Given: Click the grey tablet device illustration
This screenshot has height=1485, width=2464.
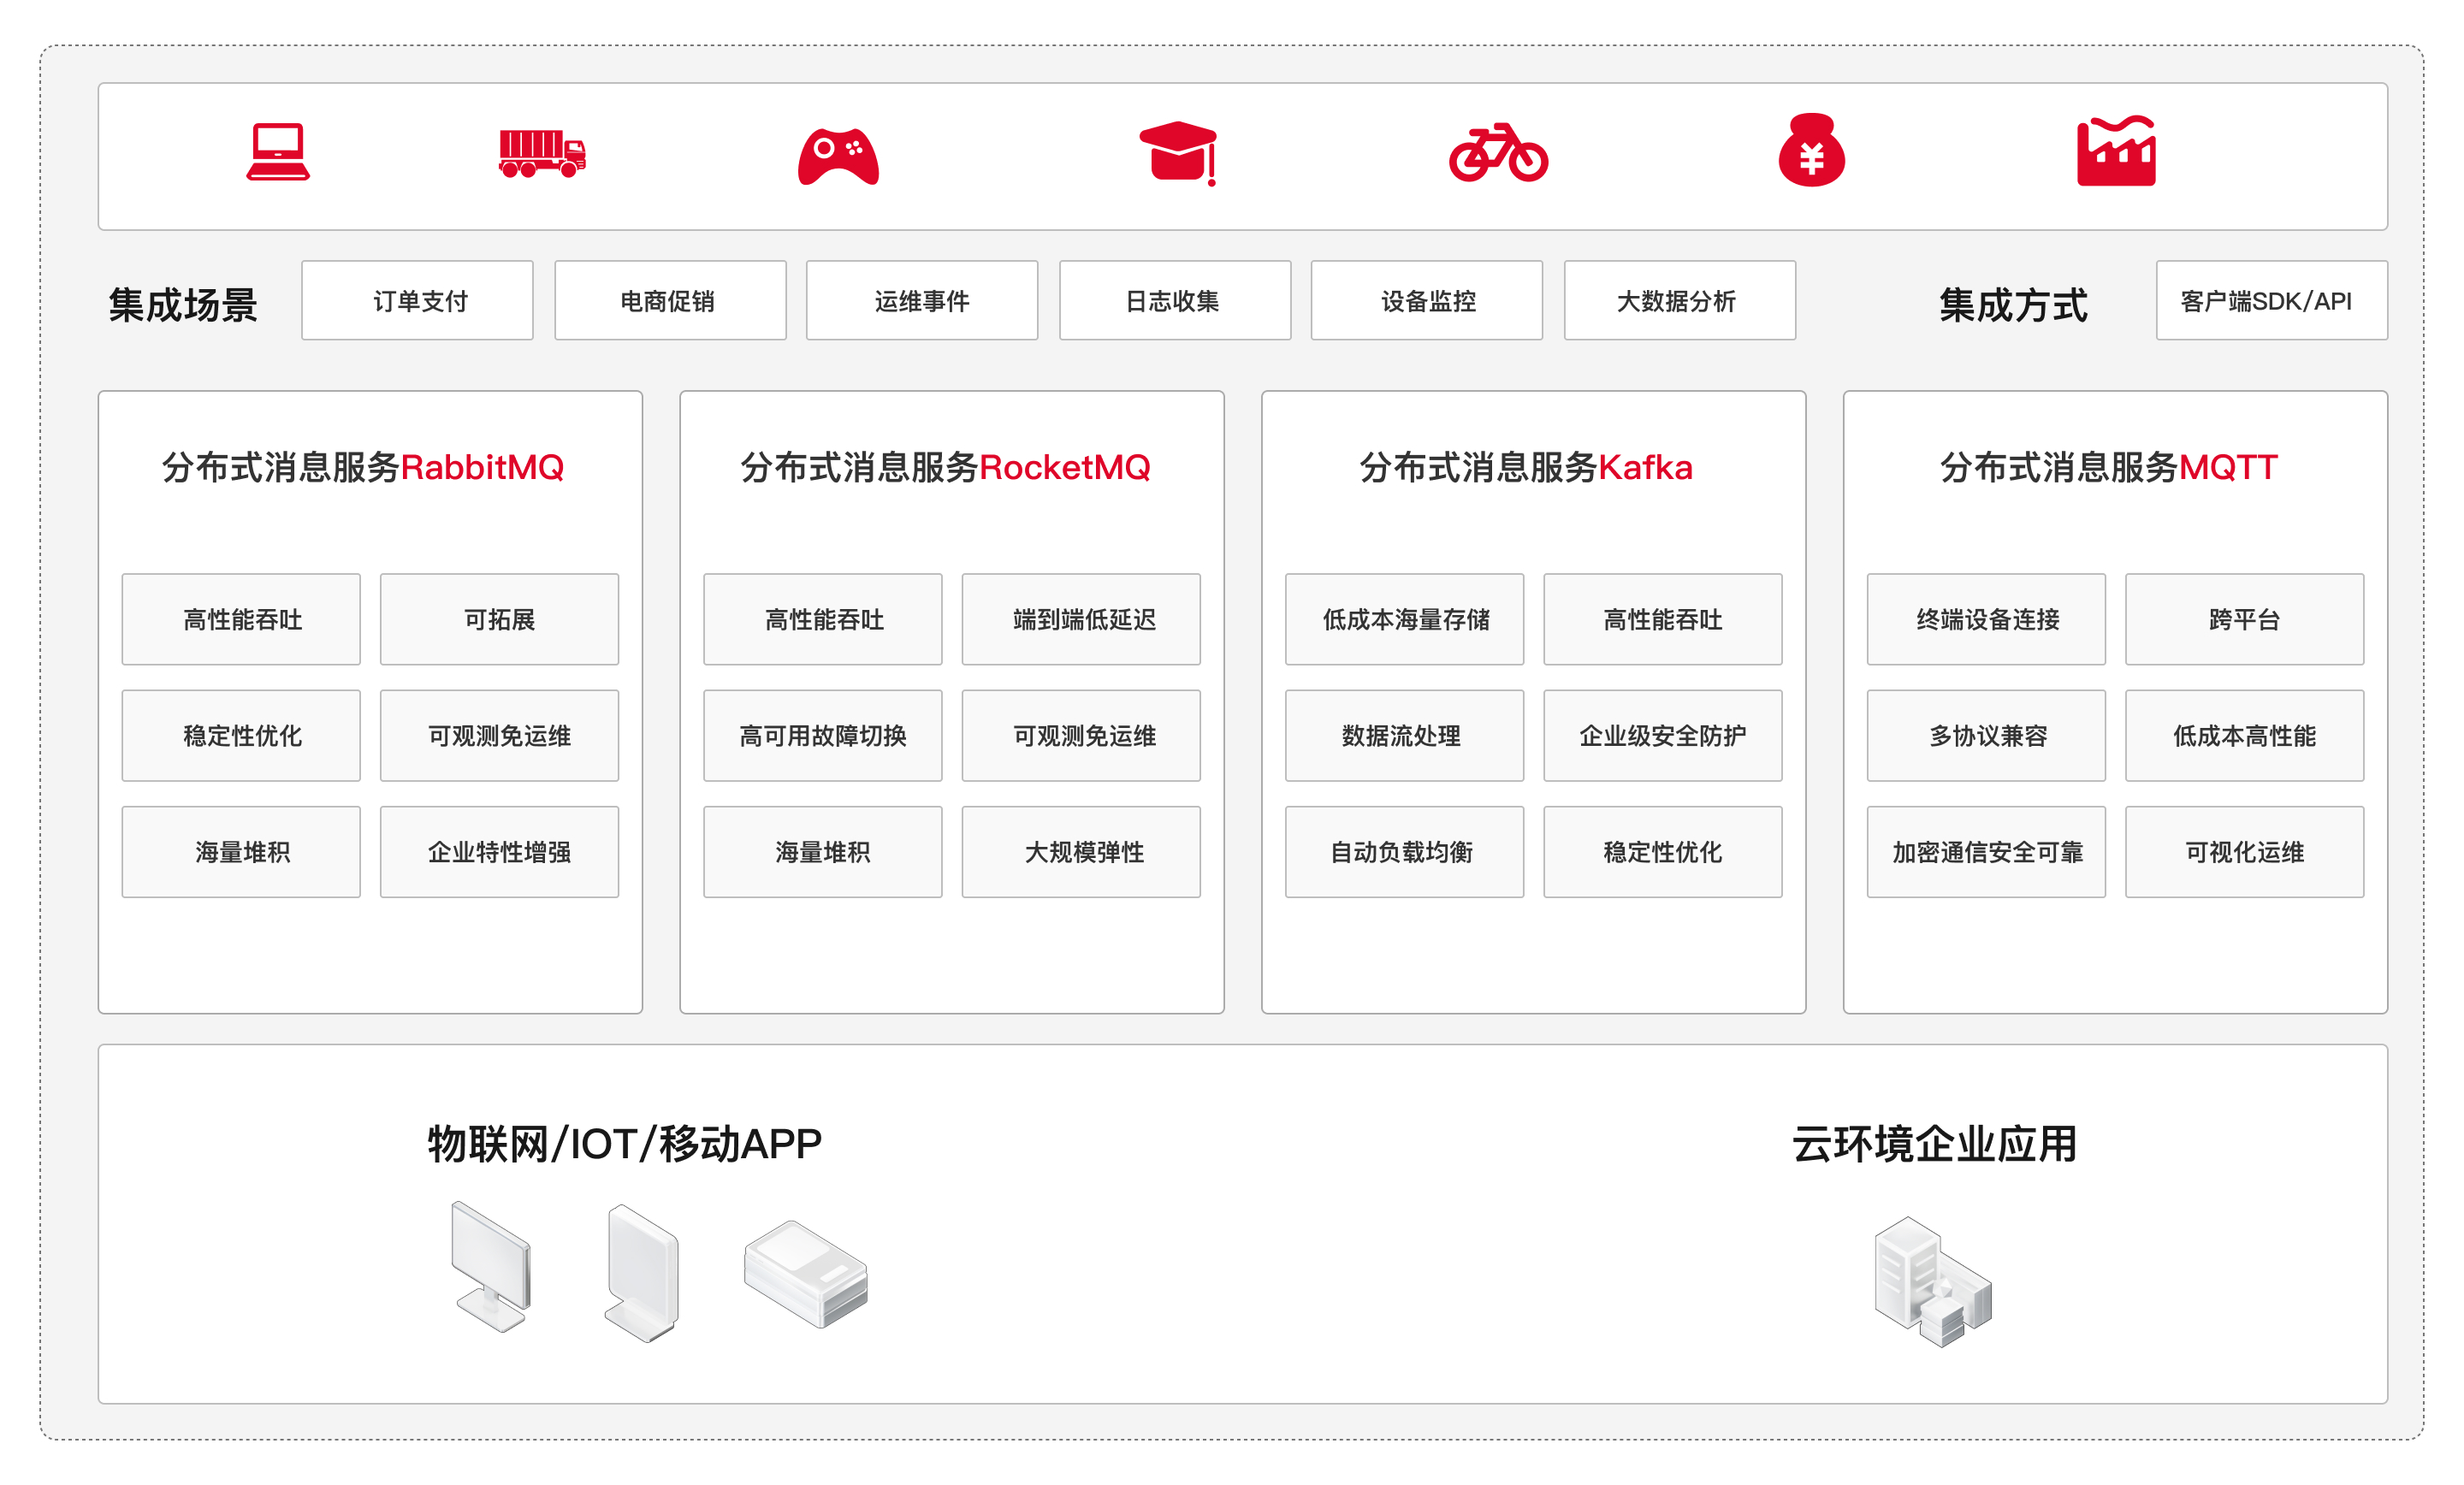Looking at the screenshot, I should [x=642, y=1272].
